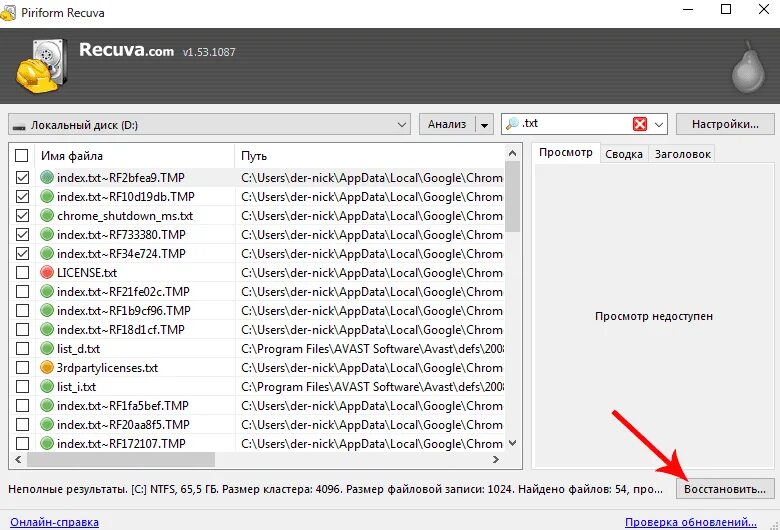Expand the Анализ button dropdown arrow

point(485,124)
